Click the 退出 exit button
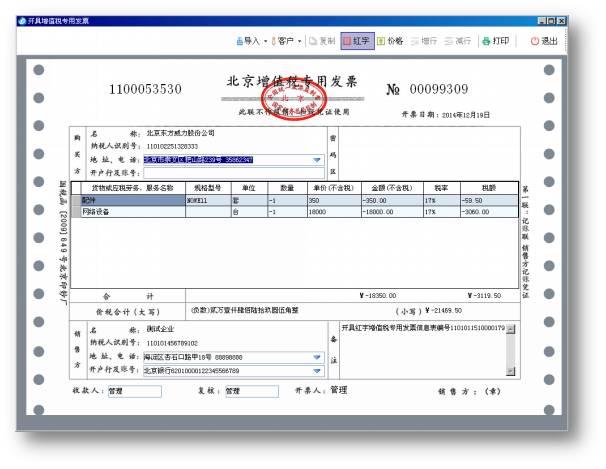Image resolution: width=606 pixels, height=469 pixels. (x=544, y=41)
